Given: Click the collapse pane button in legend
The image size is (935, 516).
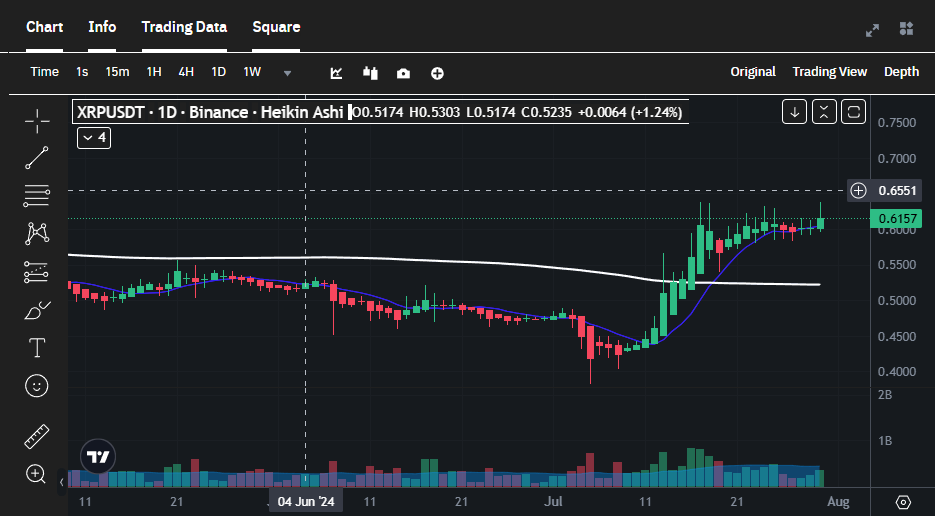Looking at the screenshot, I should pos(824,112).
